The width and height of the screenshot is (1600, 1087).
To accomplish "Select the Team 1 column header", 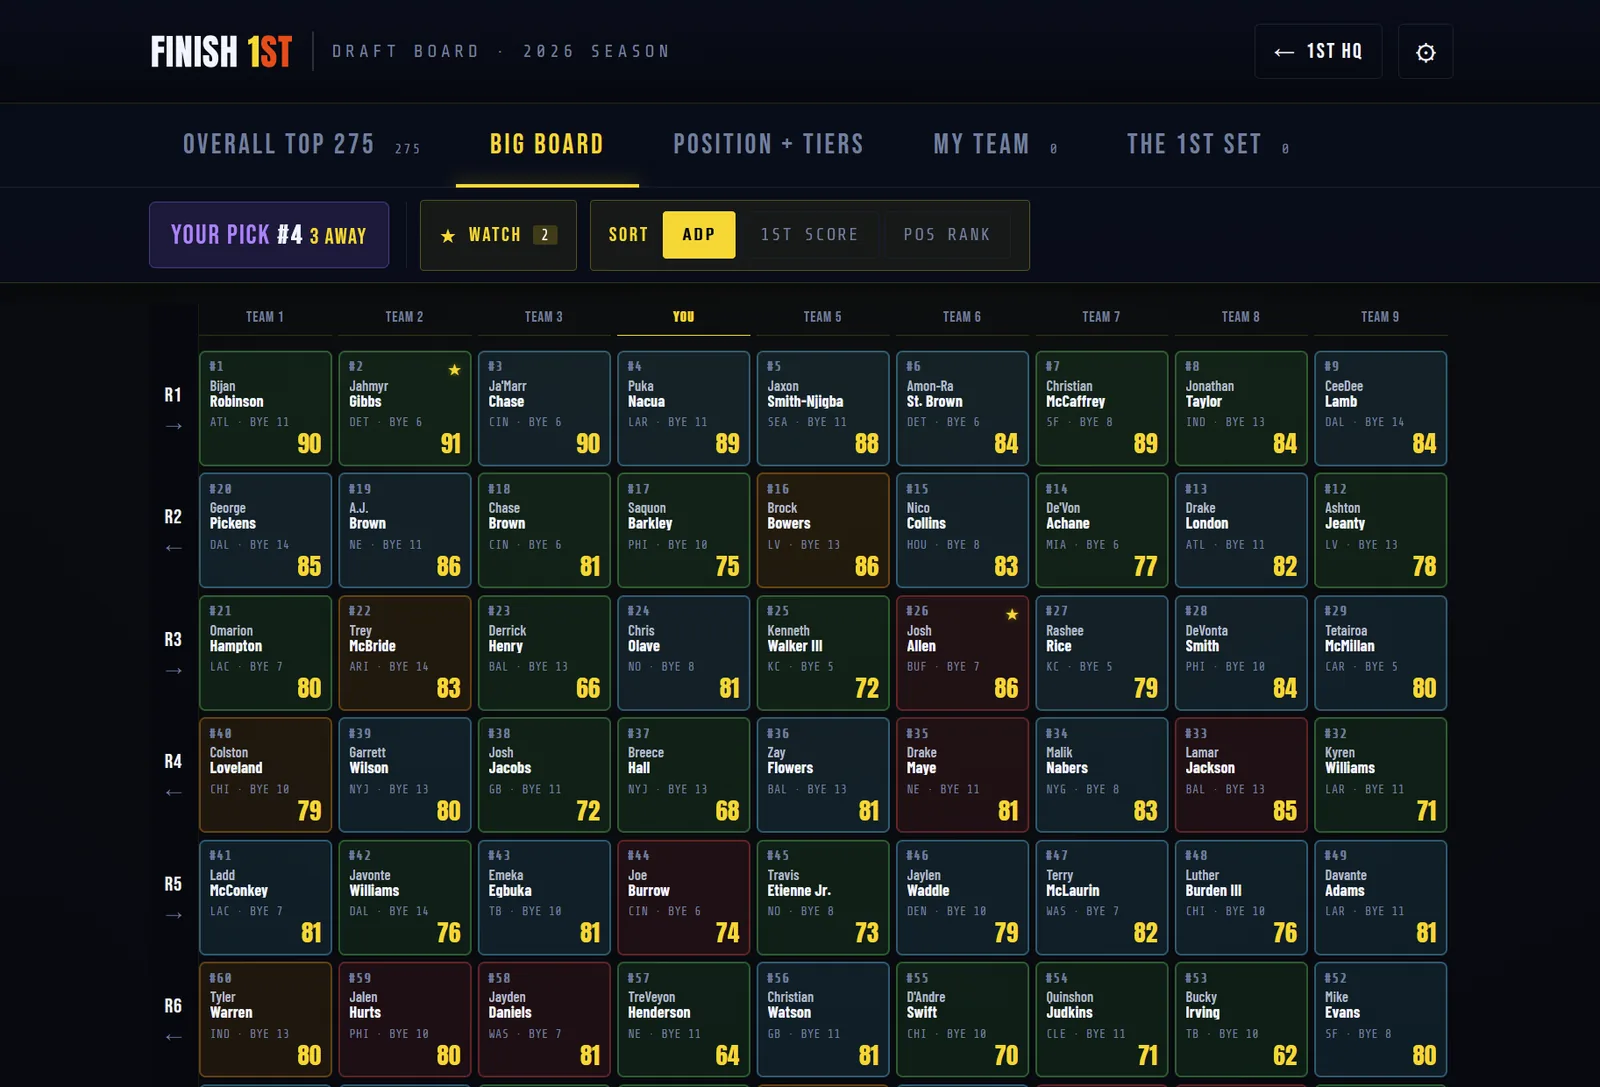I will click(x=265, y=317).
